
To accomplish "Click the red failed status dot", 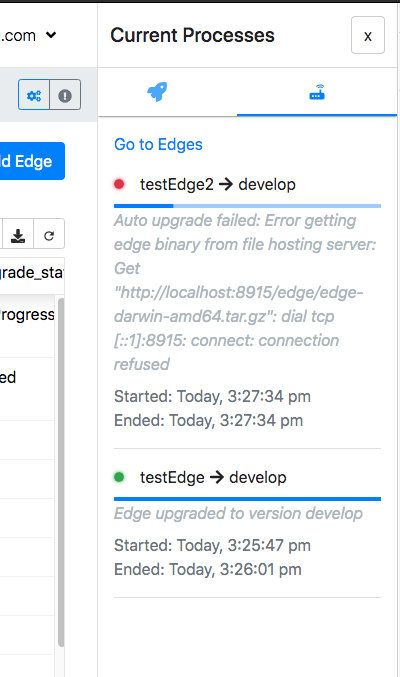I will point(119,184).
